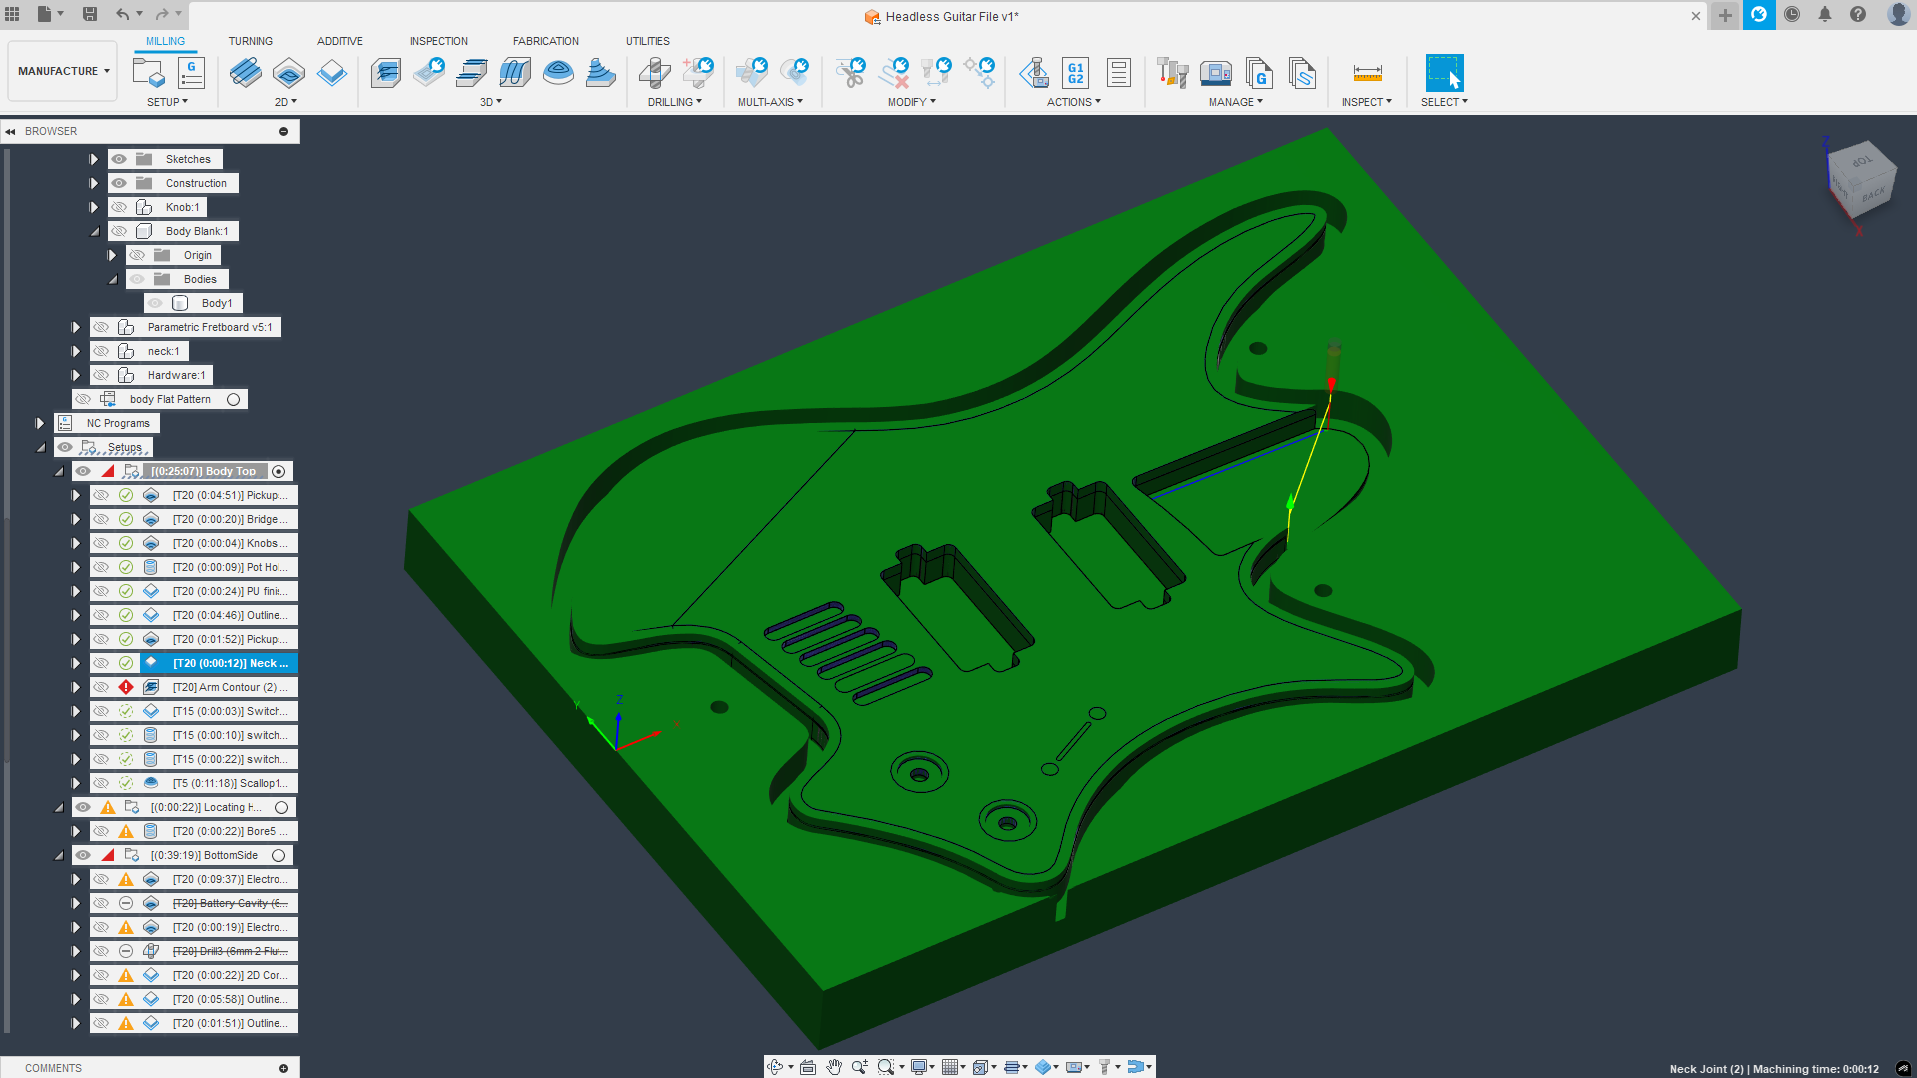Select the 3D Adaptive Clearing tool

point(386,73)
